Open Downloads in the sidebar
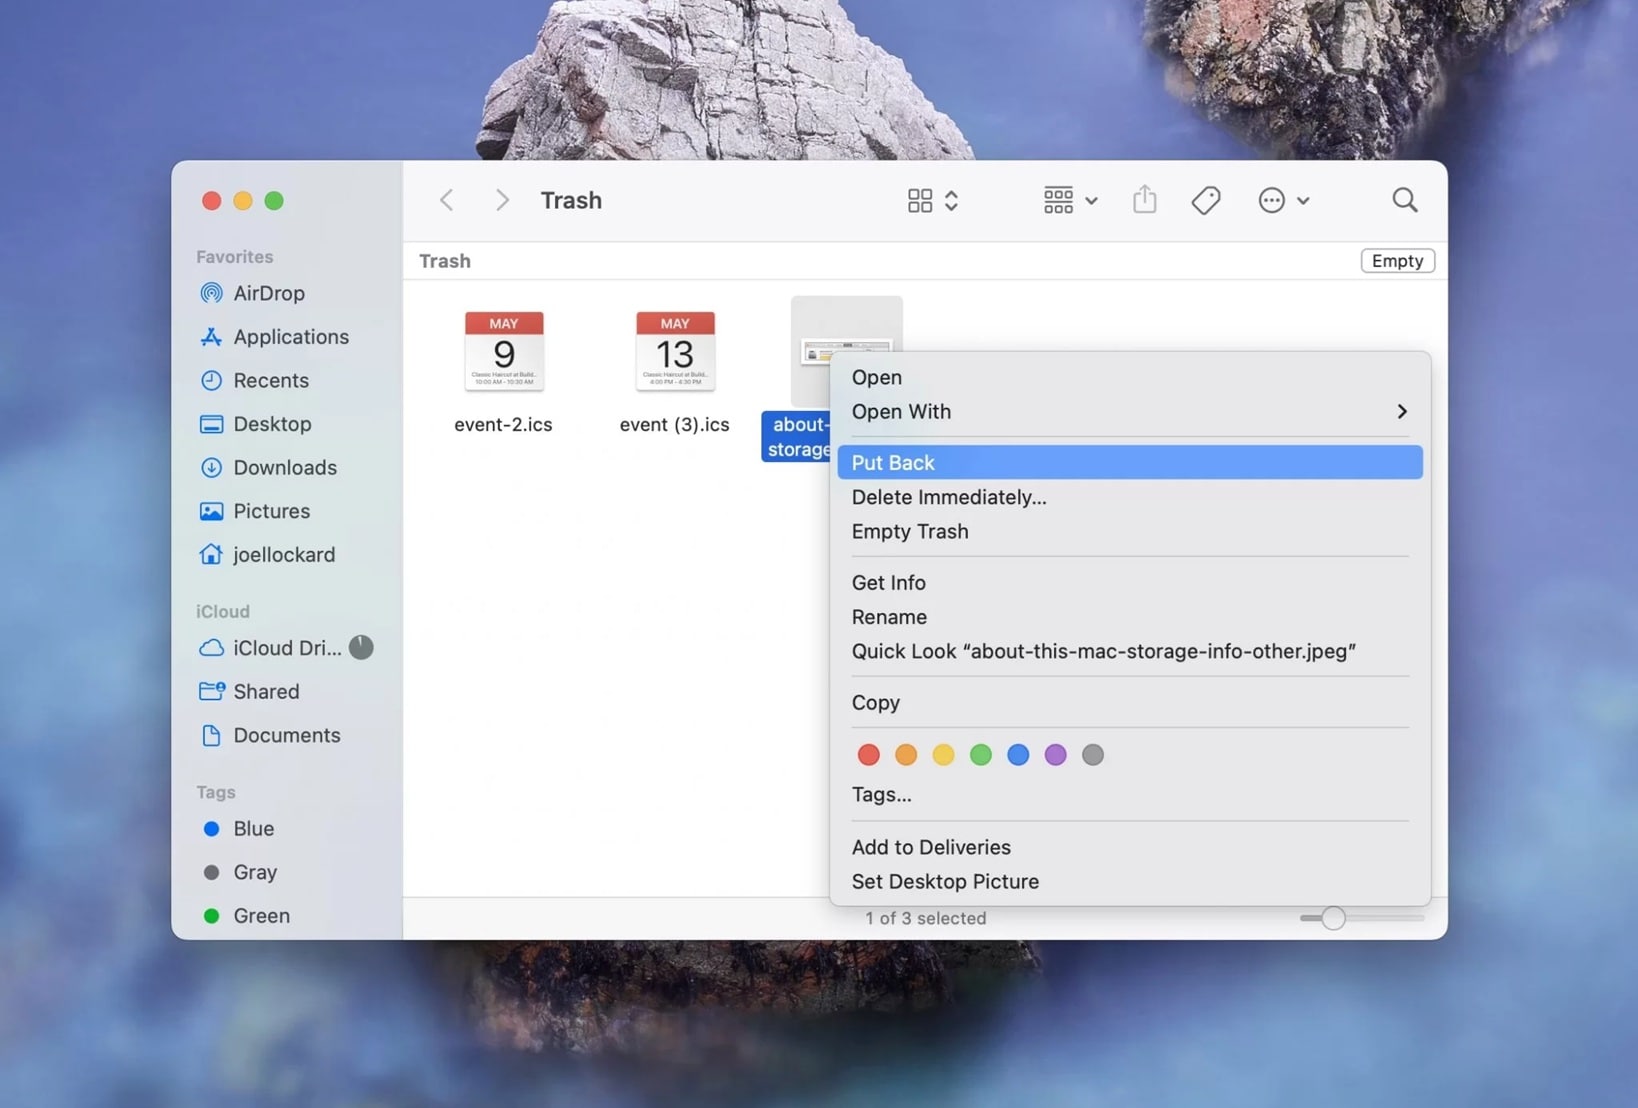1638x1108 pixels. tap(267, 467)
